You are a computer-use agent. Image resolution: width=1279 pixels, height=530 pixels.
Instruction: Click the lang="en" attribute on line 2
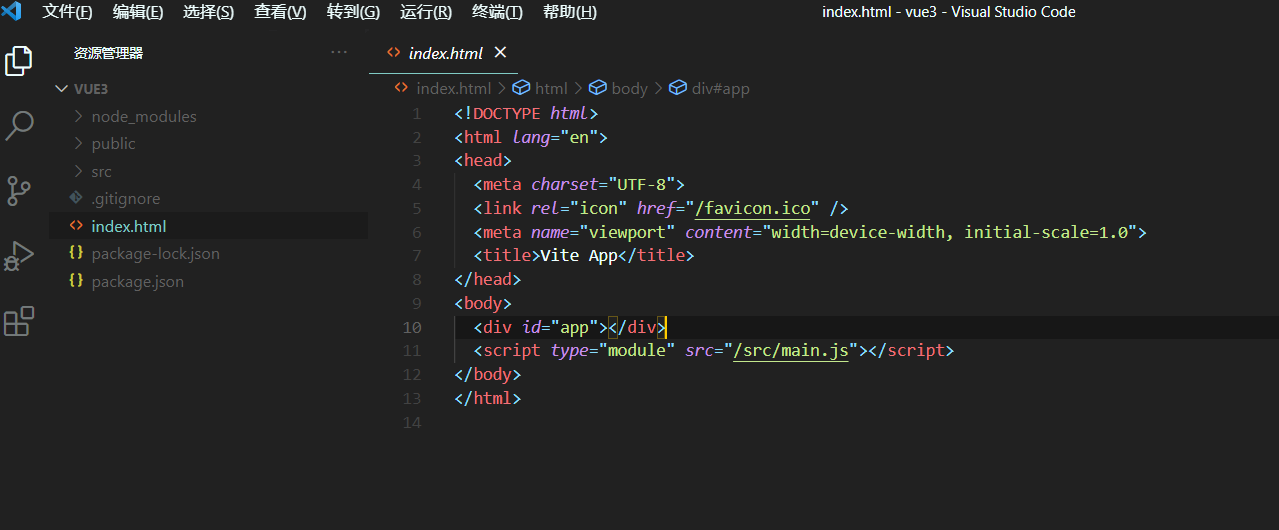click(554, 137)
